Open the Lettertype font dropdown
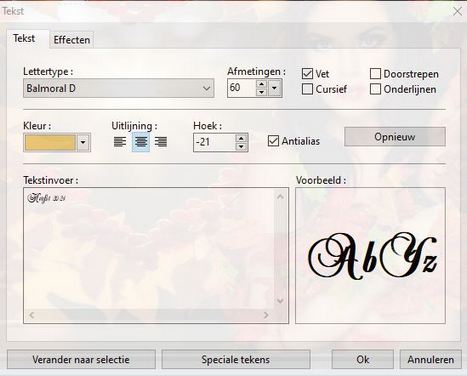467x376 pixels. 119,88
